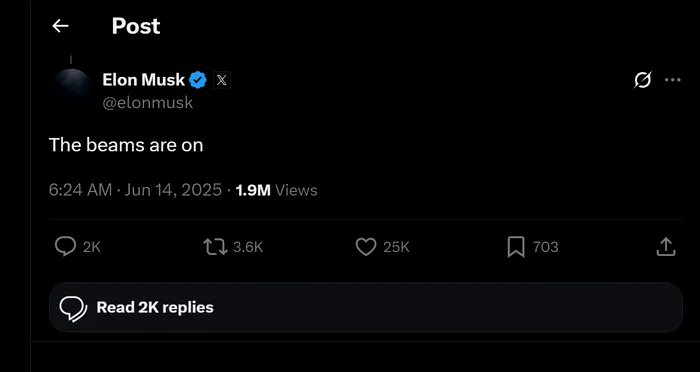
Task: Click the double chat bubble icon in replies bar
Action: coord(73,309)
